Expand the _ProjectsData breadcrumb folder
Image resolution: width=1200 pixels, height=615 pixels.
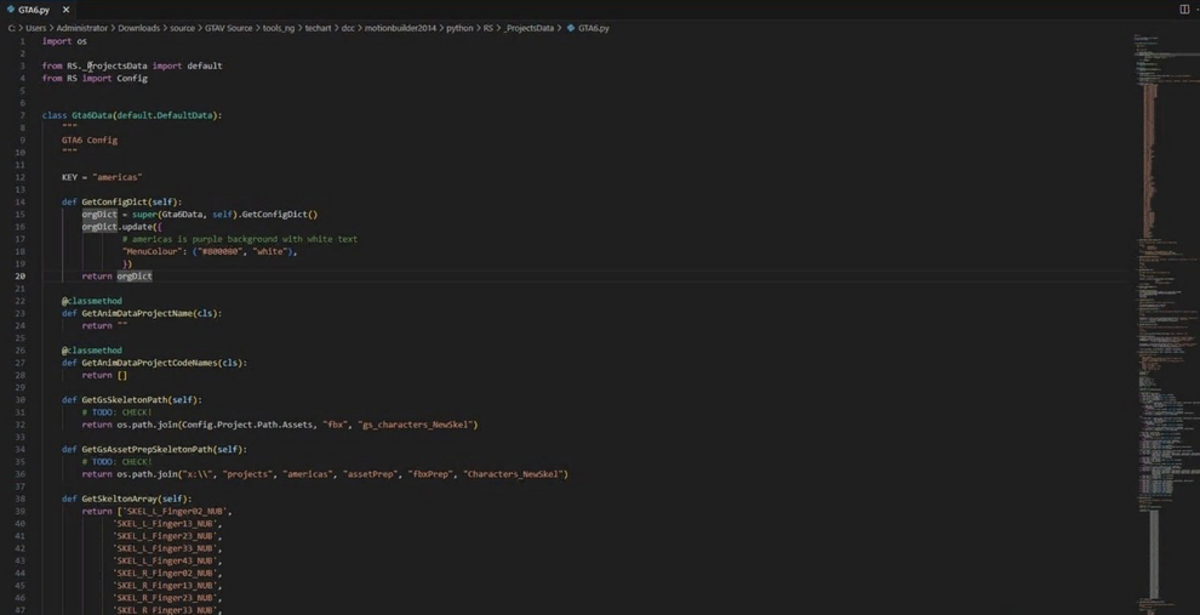(530, 28)
